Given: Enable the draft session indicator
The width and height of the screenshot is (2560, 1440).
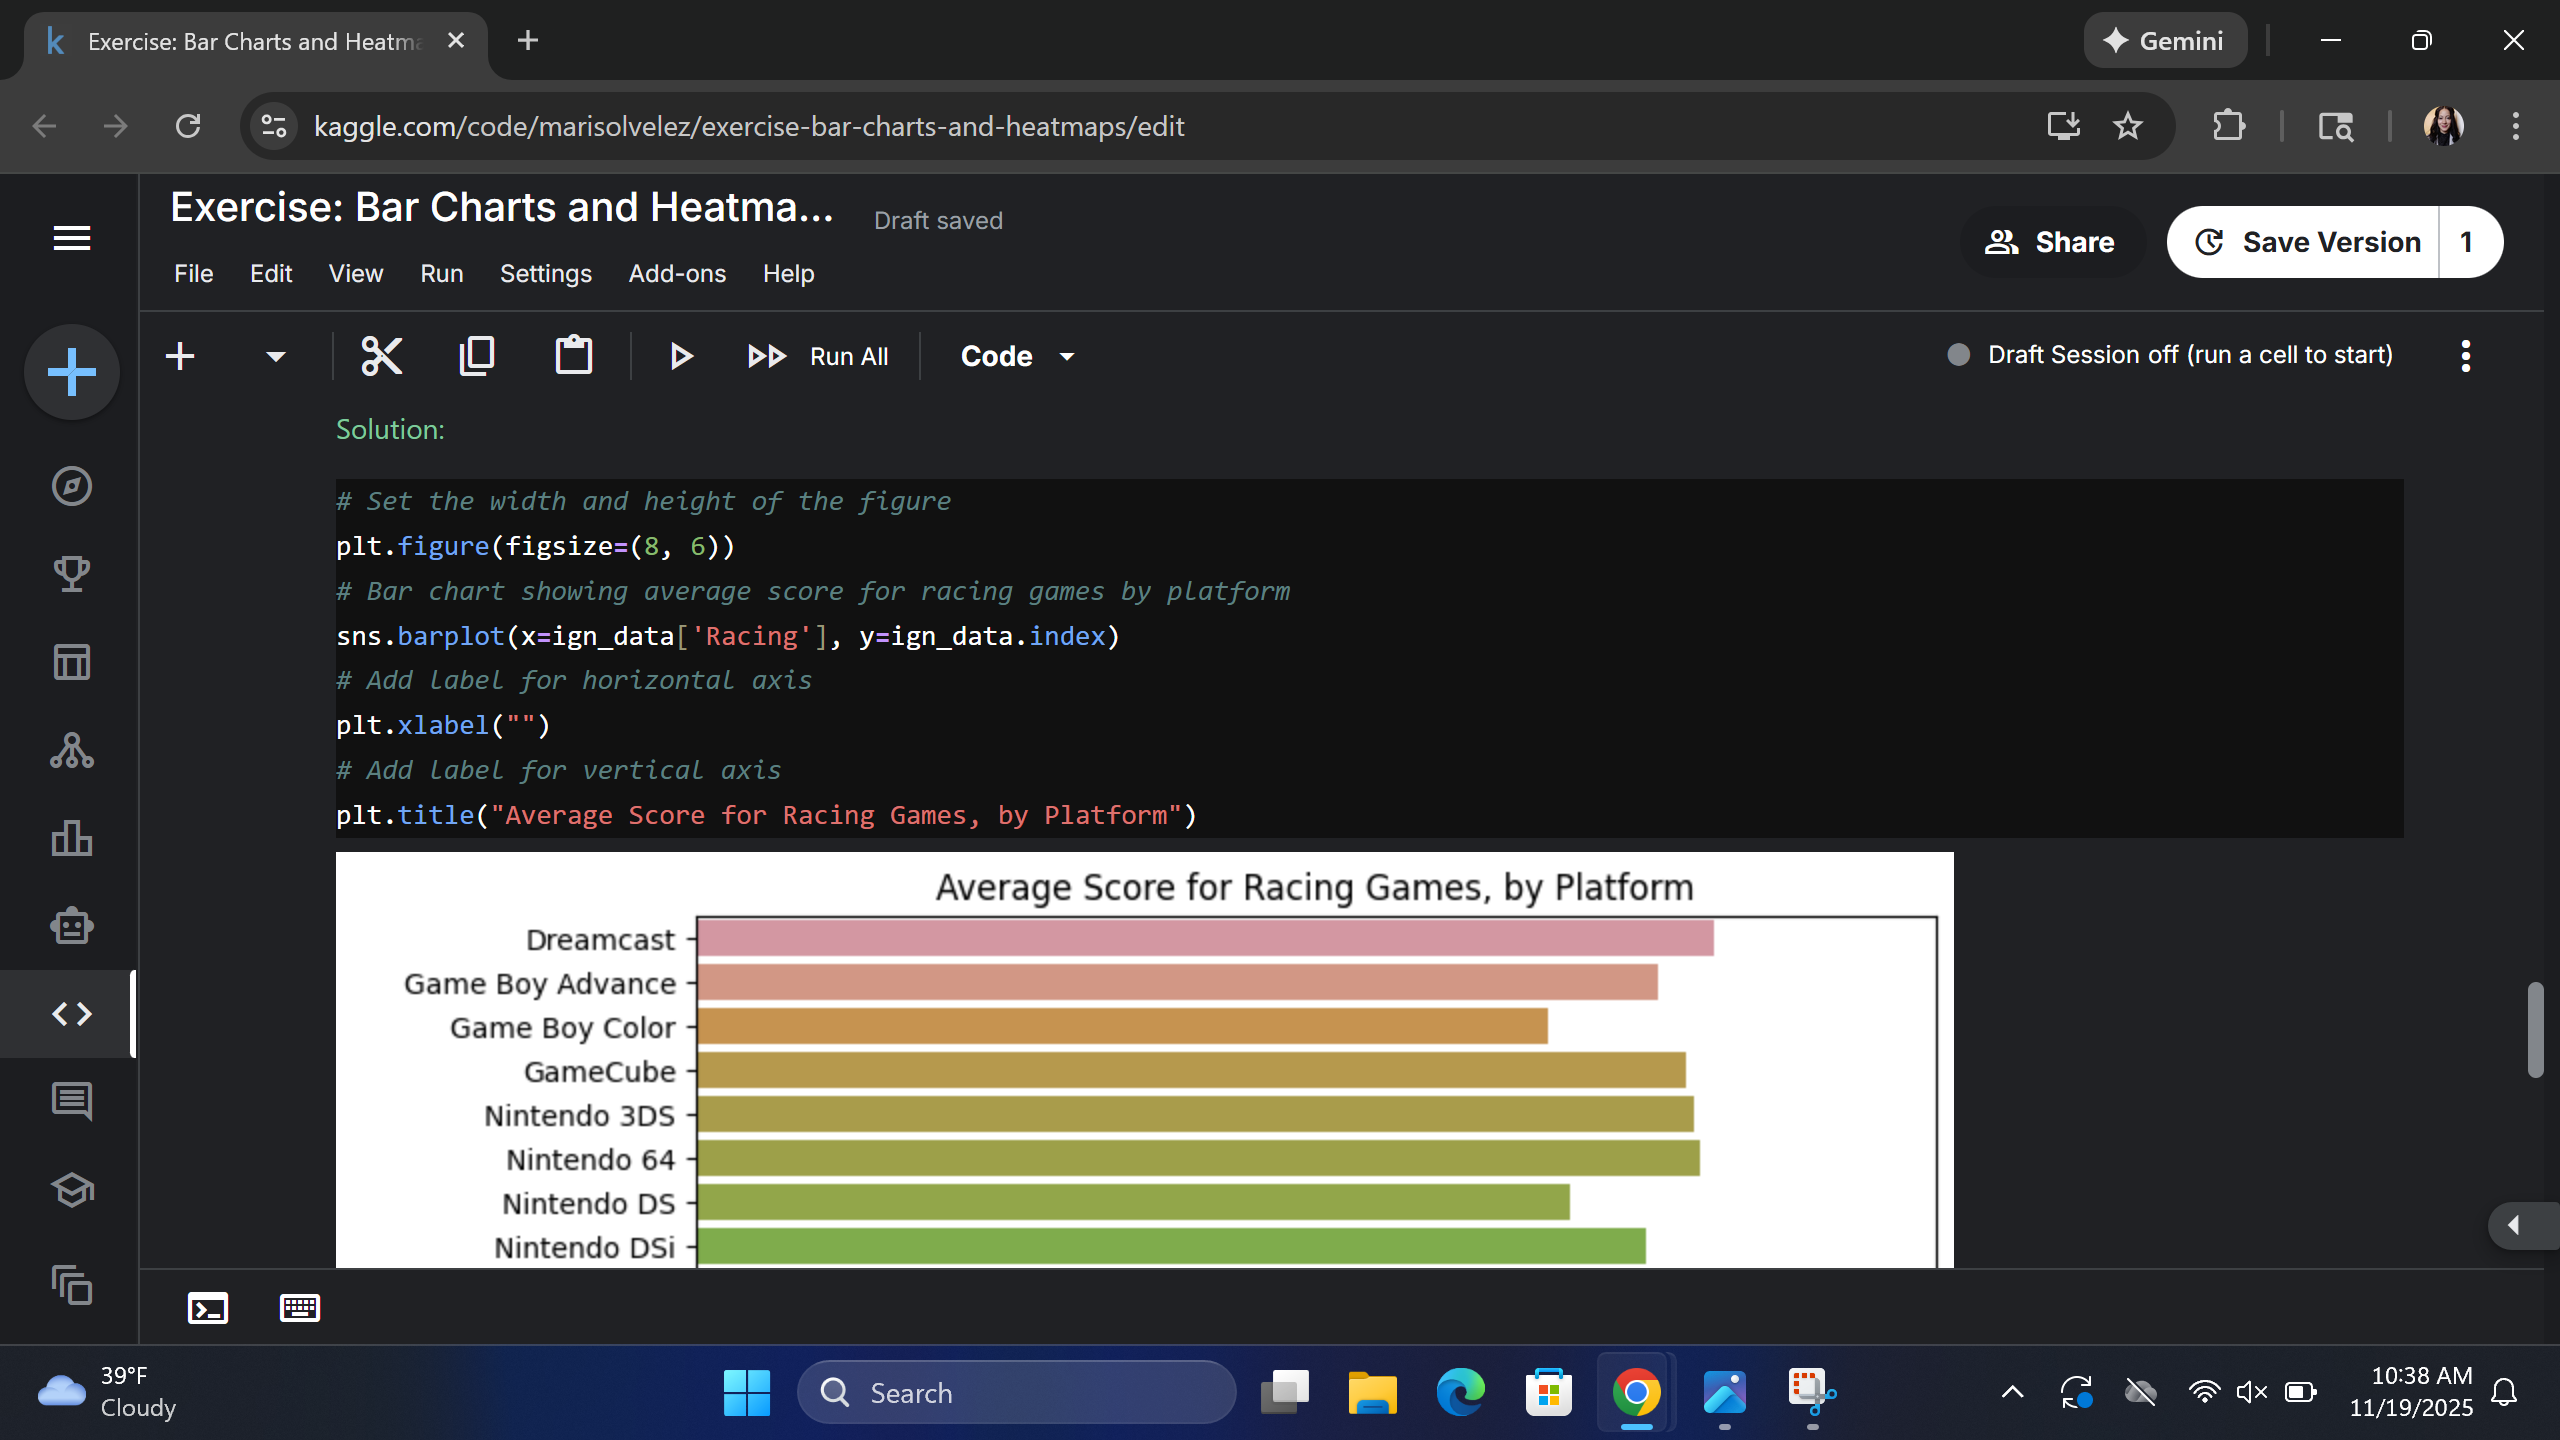Looking at the screenshot, I should 1957,354.
